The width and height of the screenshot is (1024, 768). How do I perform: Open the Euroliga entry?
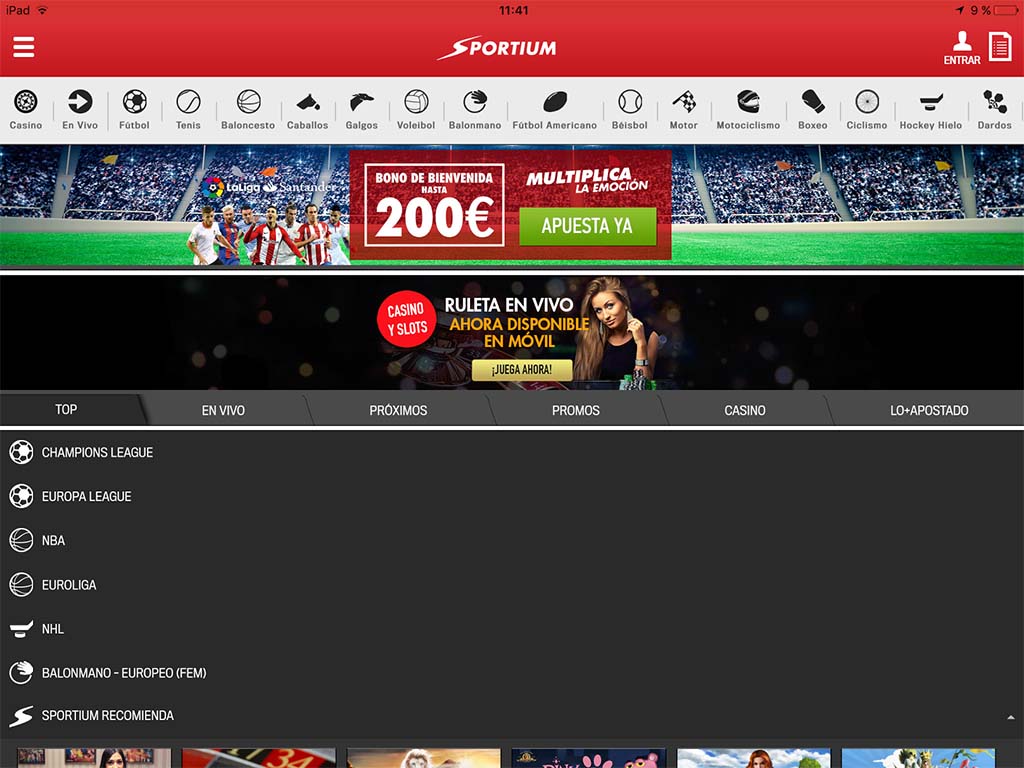point(512,584)
